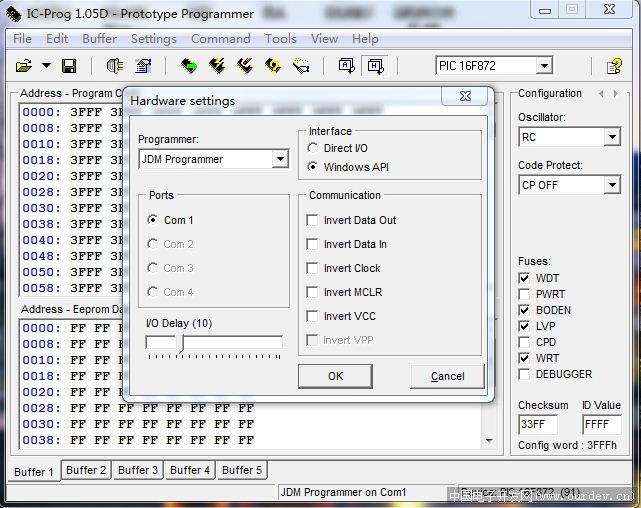Image resolution: width=641 pixels, height=508 pixels.
Task: Click the Eeprom data scrollbar down arrow
Action: (x=489, y=441)
